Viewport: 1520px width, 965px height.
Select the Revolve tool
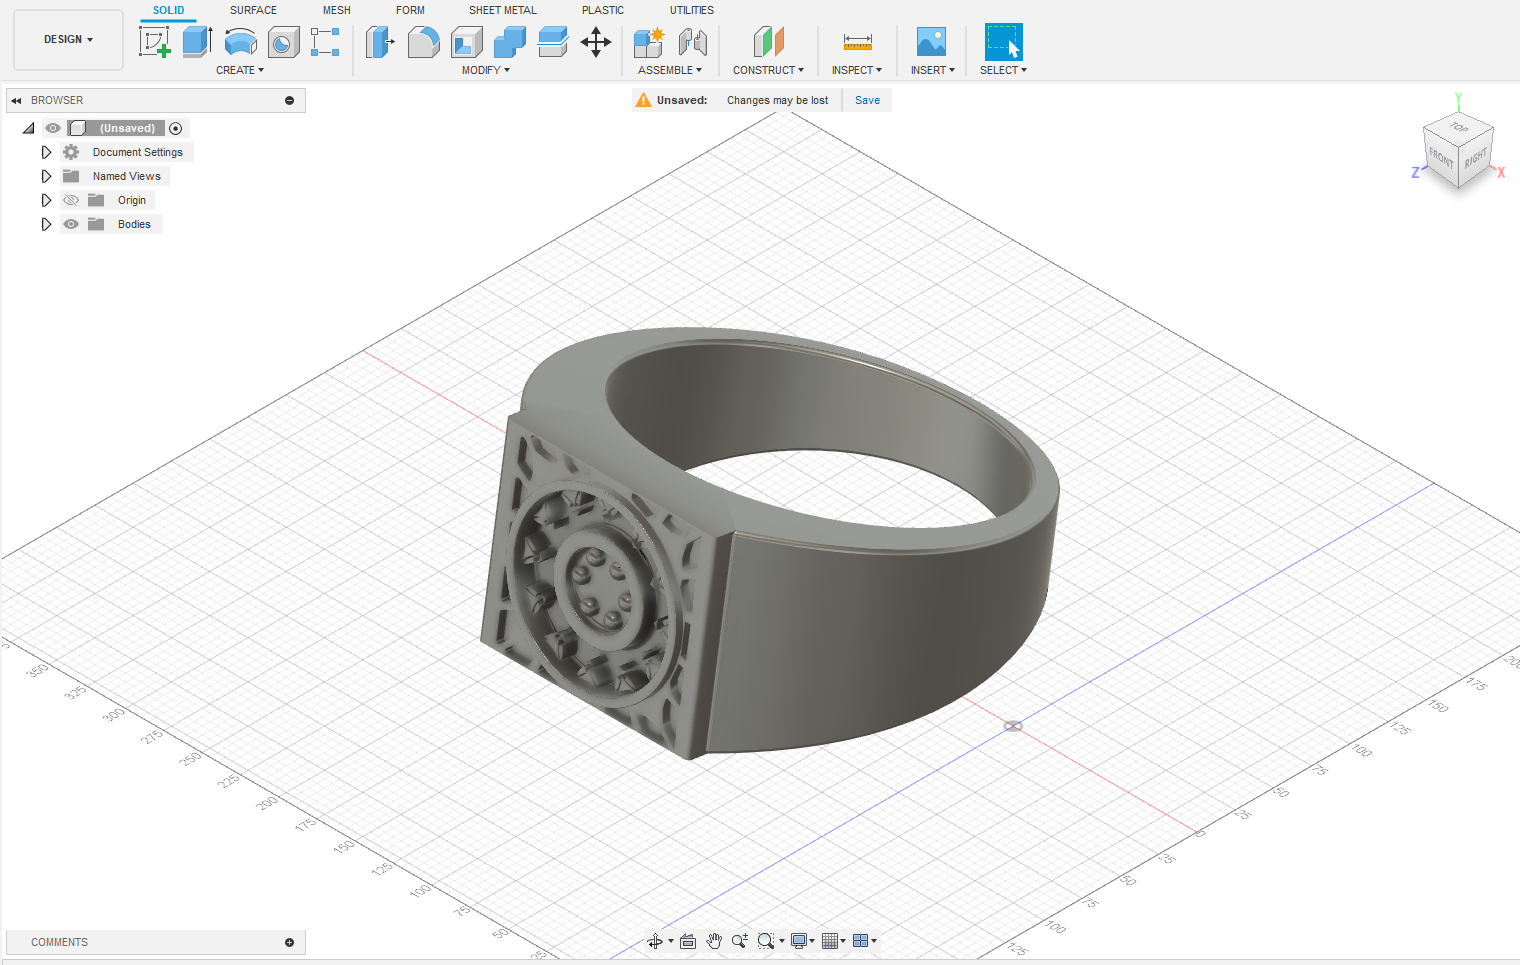(241, 42)
